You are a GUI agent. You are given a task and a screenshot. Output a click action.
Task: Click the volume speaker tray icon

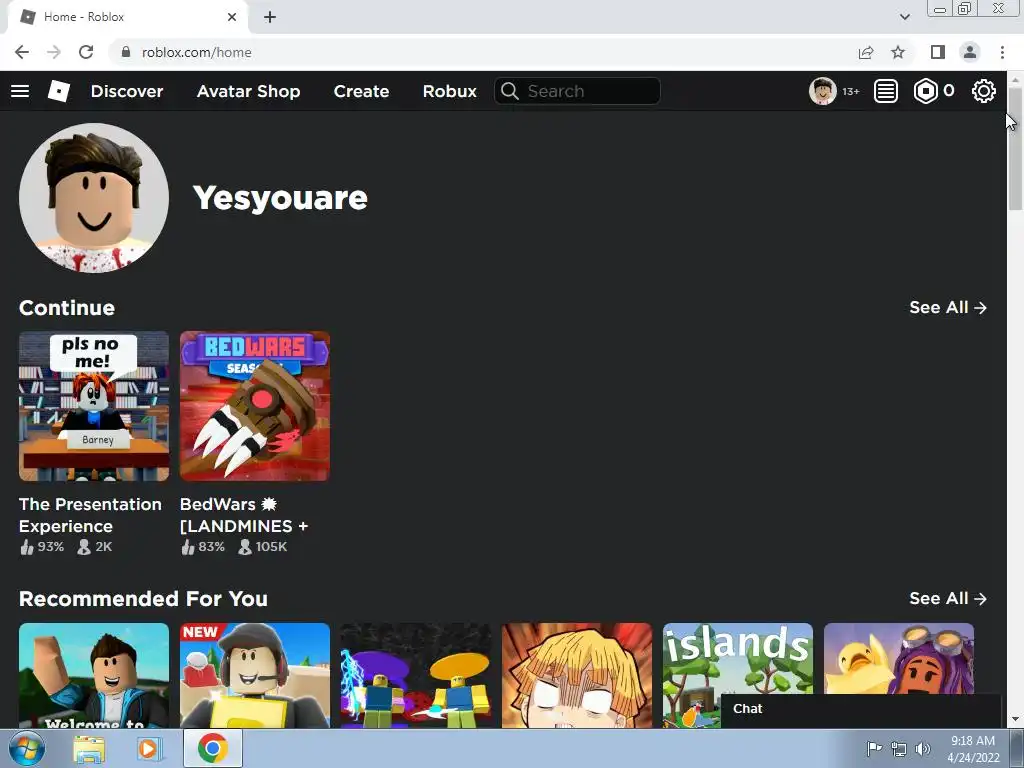point(923,749)
